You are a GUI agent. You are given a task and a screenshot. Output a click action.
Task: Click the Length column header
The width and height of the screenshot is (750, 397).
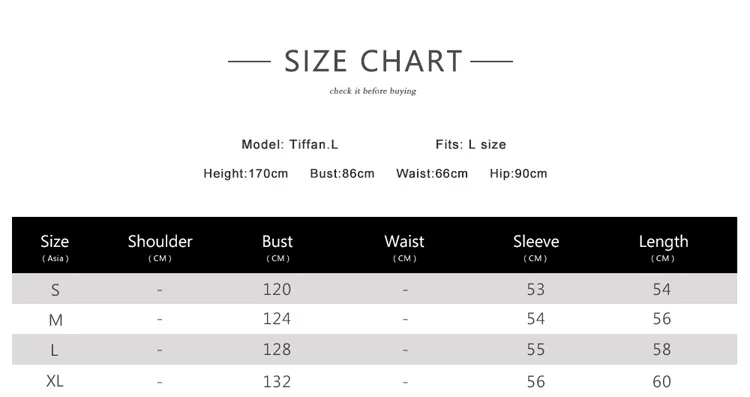pos(663,247)
